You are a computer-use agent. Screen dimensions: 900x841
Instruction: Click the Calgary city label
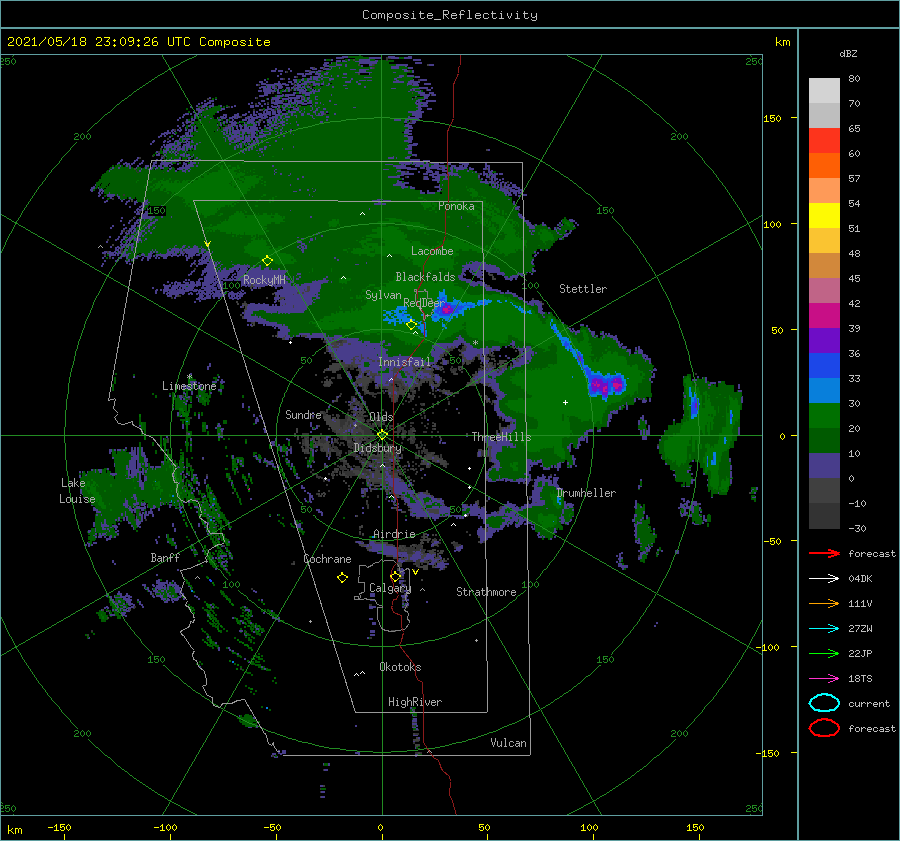tap(390, 588)
